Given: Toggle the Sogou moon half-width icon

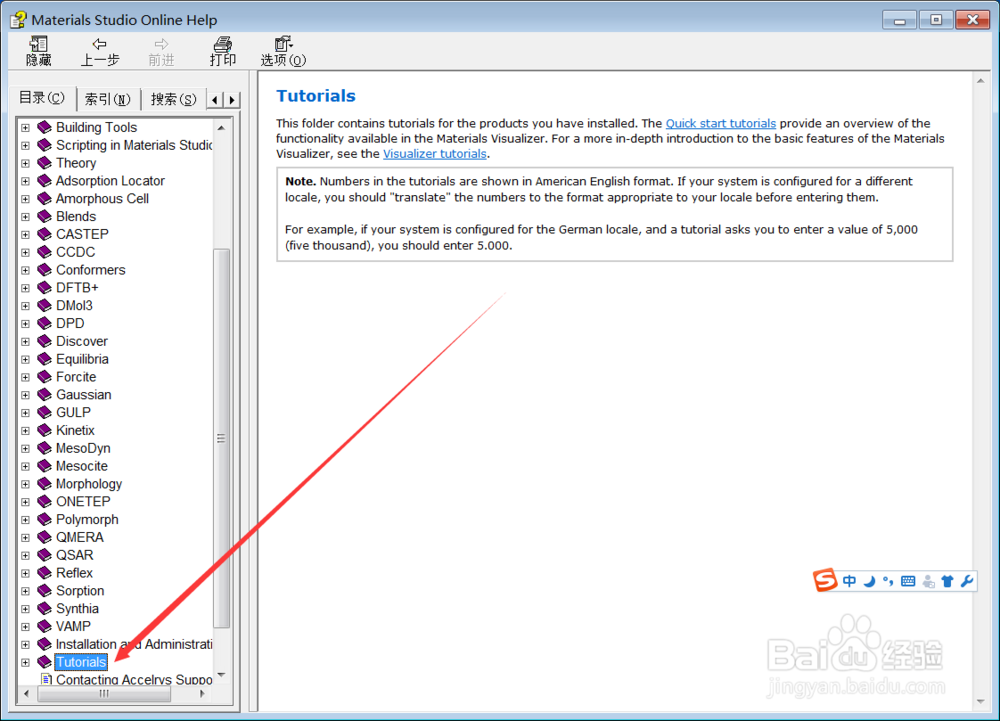Looking at the screenshot, I should point(869,581).
